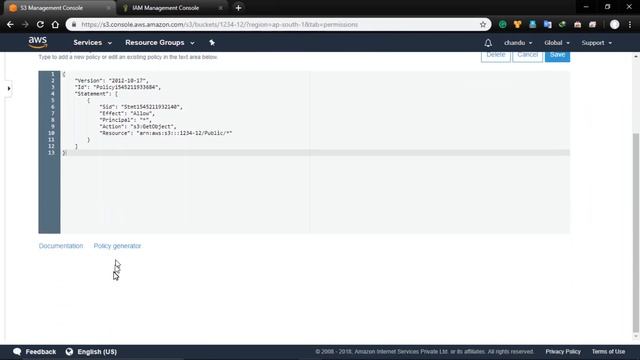Open the Policy generator link
The width and height of the screenshot is (640, 360).
[117, 246]
